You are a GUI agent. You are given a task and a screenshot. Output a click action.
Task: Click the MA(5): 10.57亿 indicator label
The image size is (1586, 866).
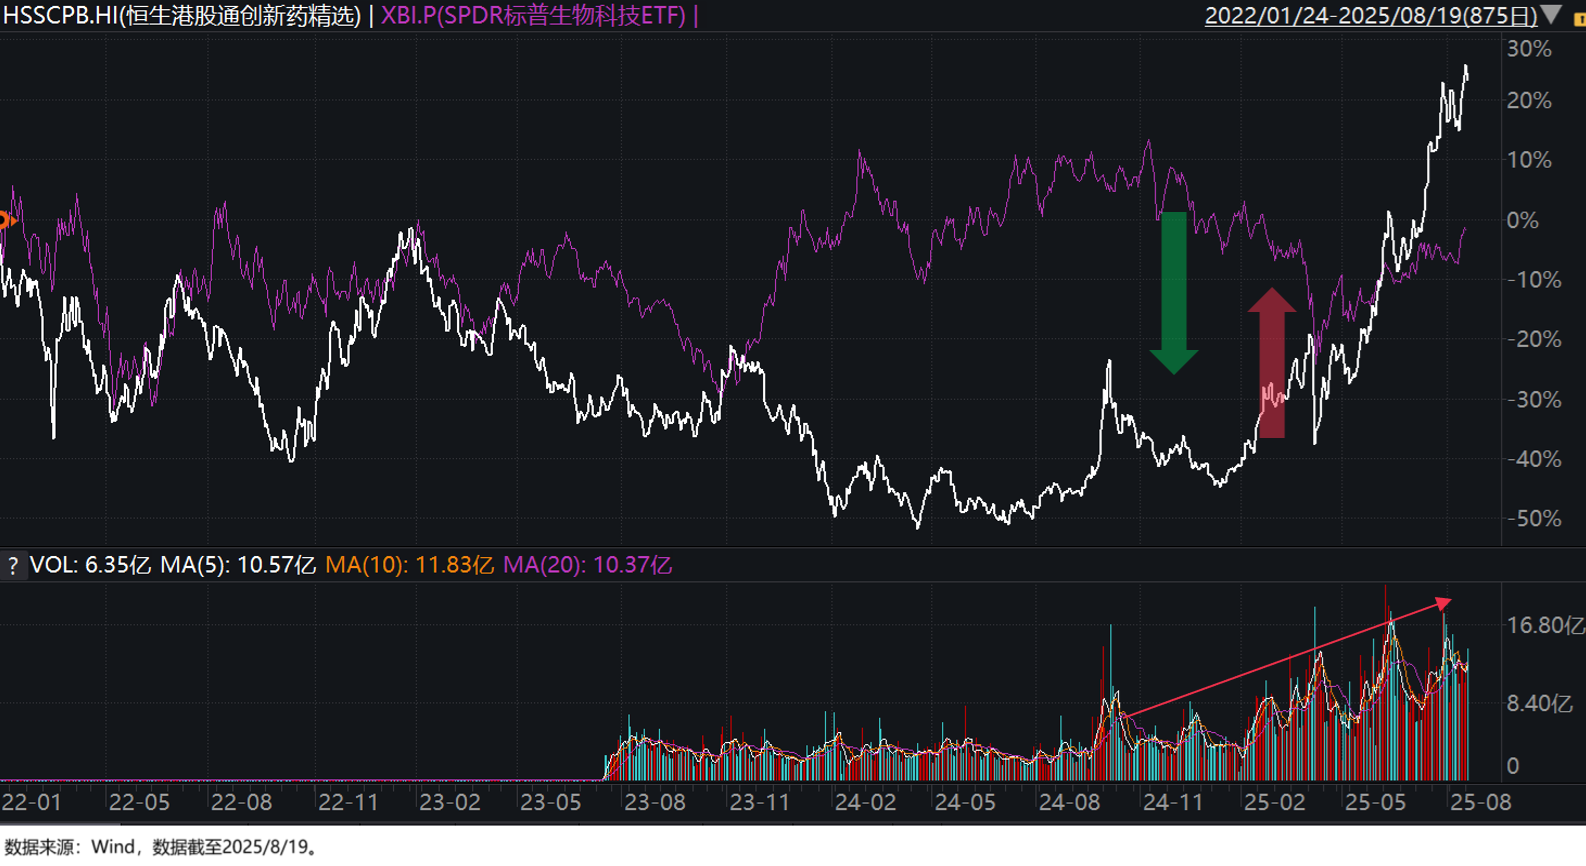click(238, 565)
